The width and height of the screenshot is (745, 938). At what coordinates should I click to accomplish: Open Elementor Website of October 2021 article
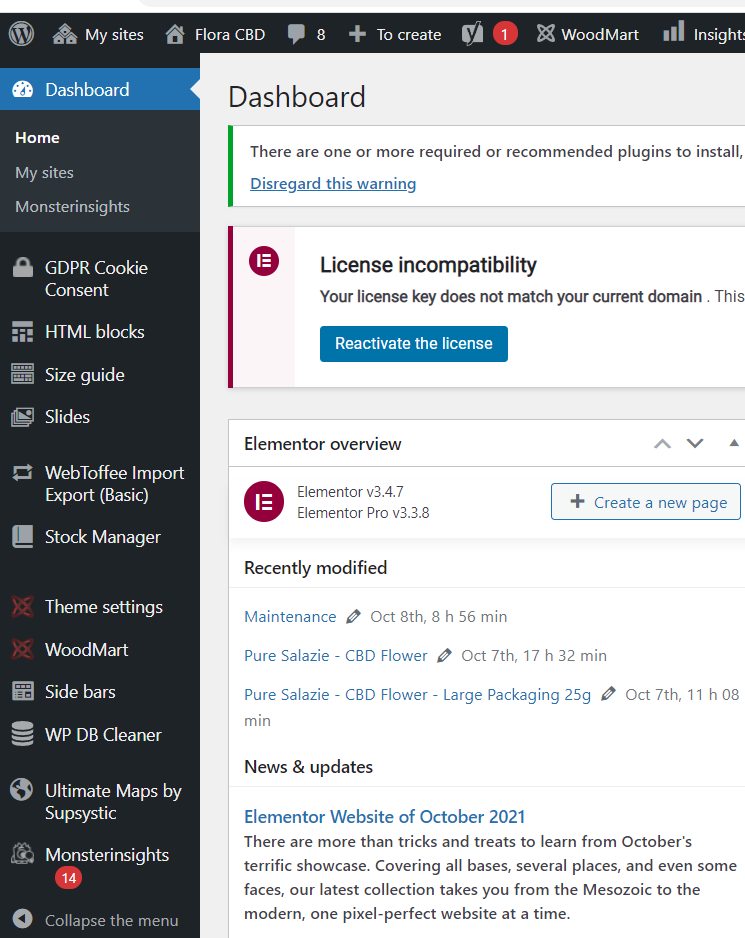(x=384, y=816)
